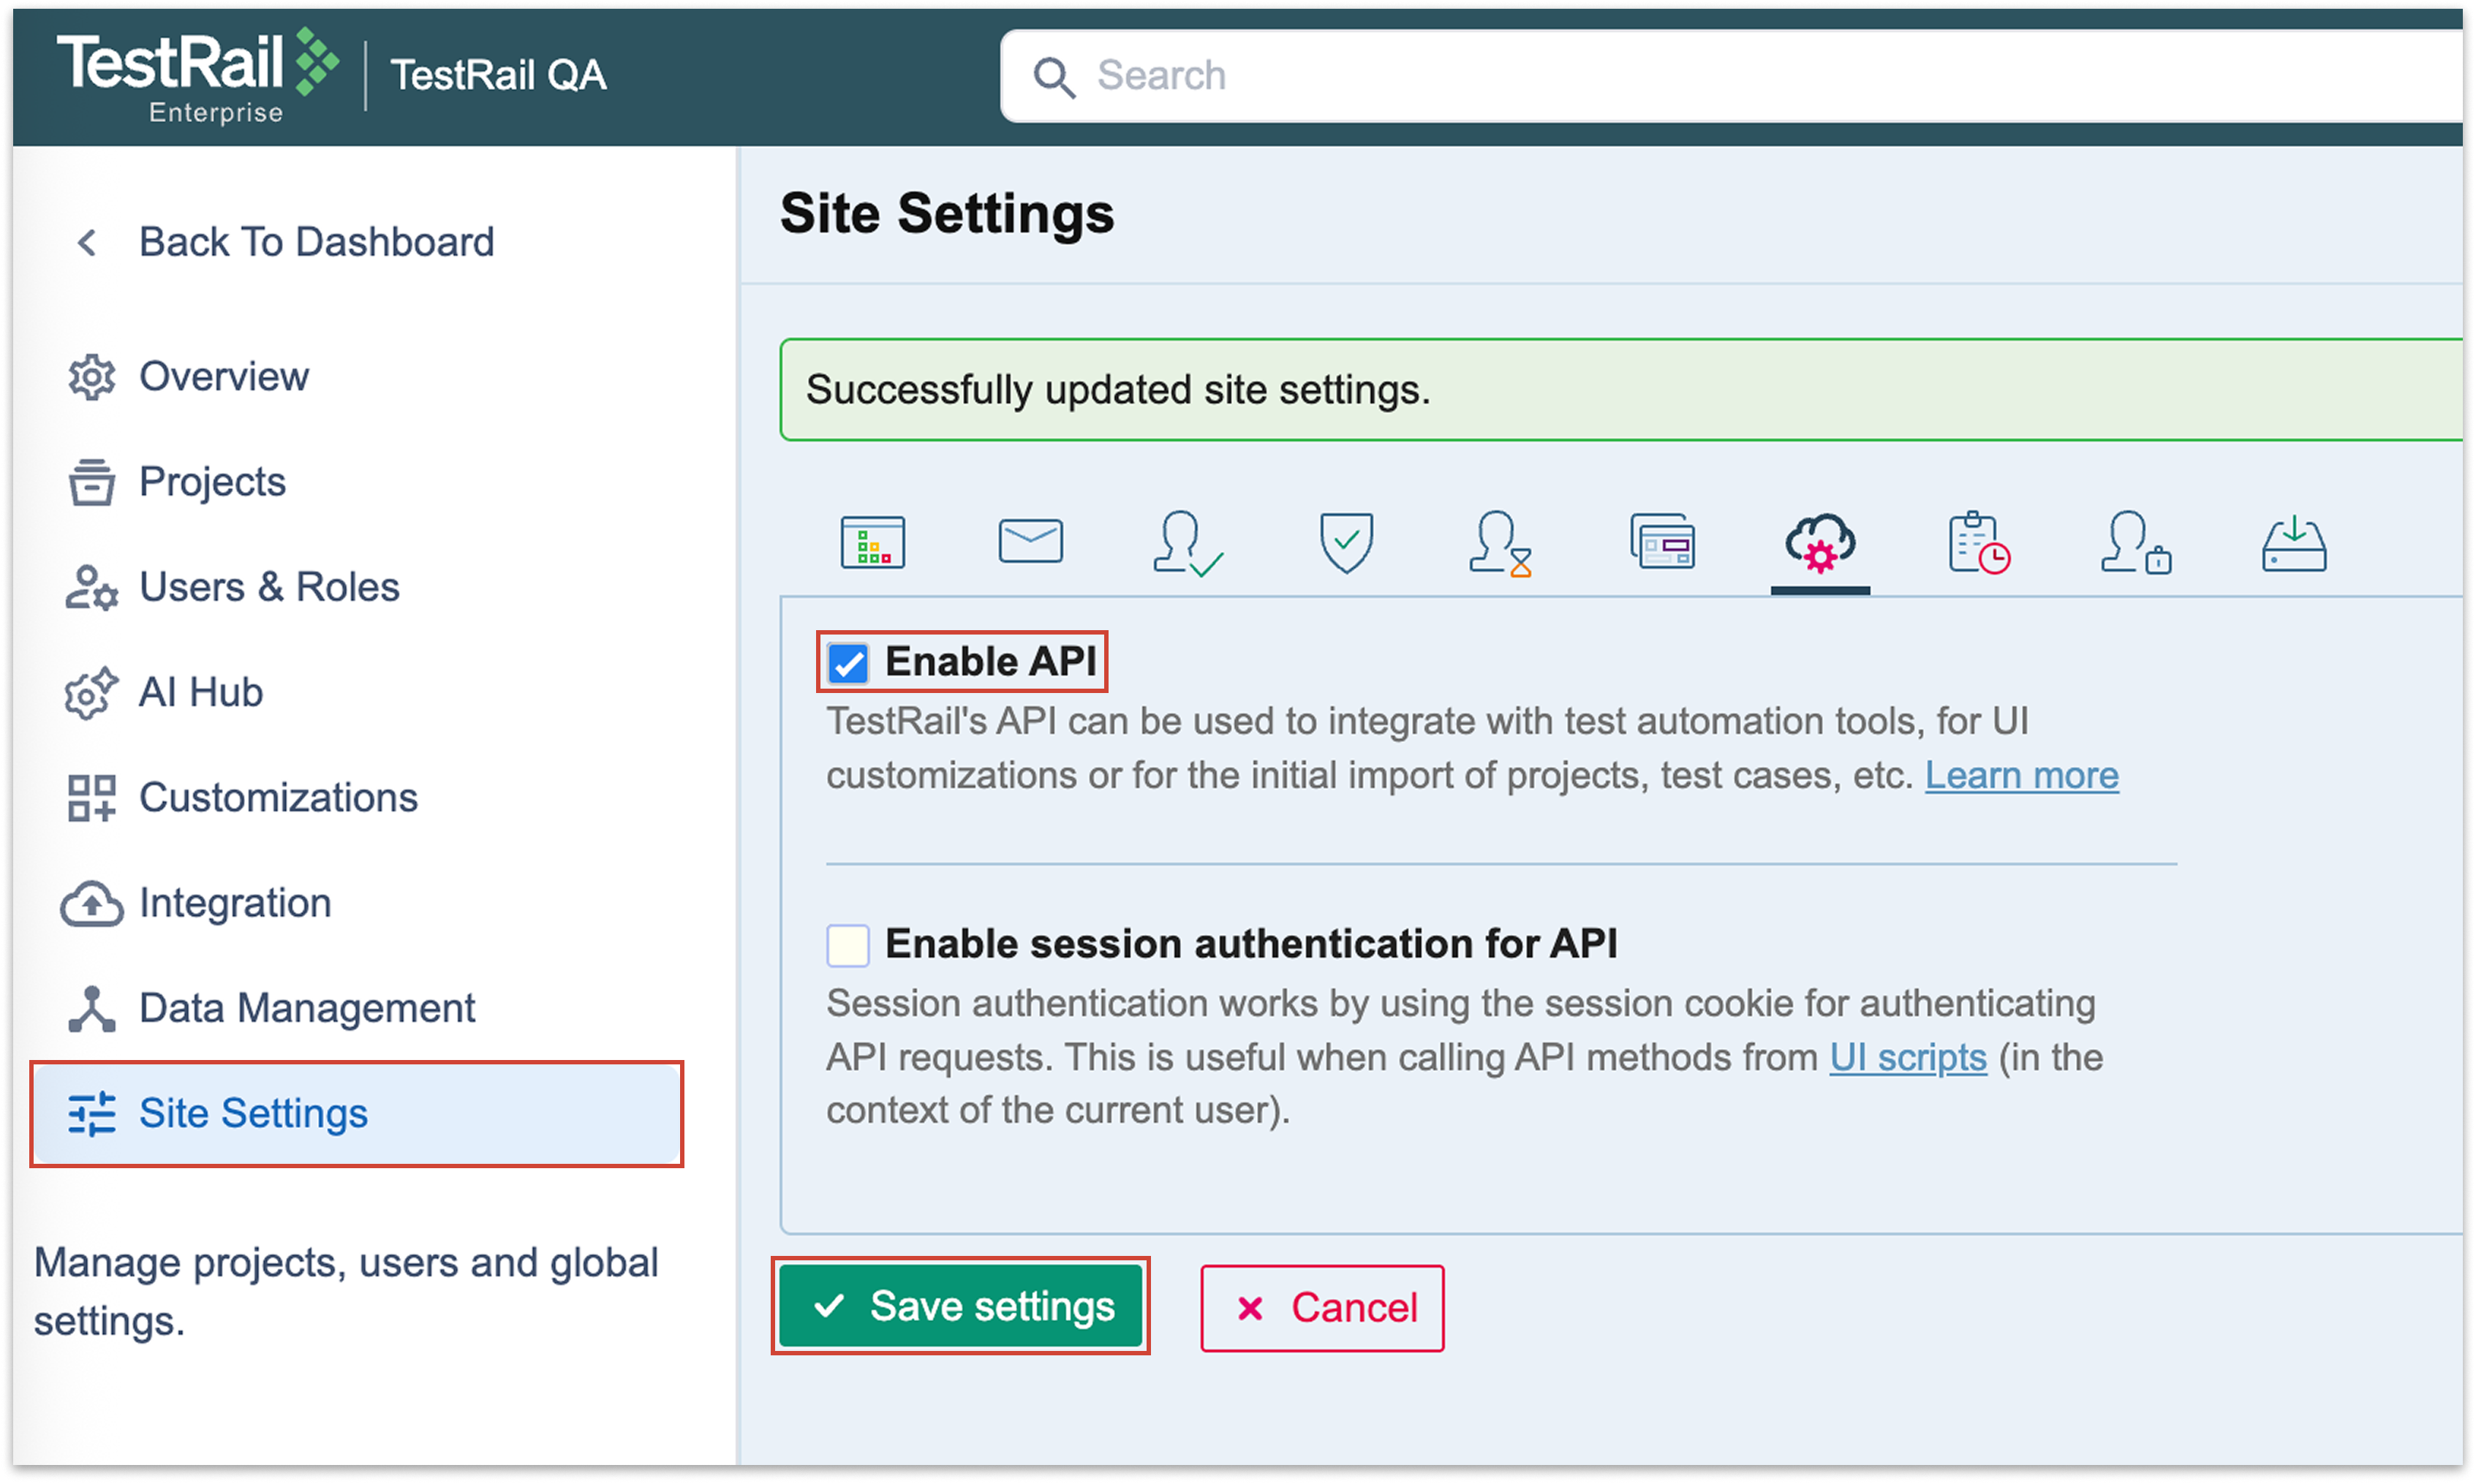The width and height of the screenshot is (2476, 1484).
Task: Open the Application settings tab icon
Action: coord(872,542)
